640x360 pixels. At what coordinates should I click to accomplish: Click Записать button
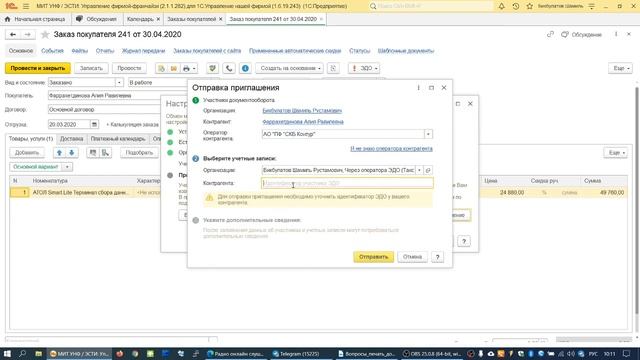click(91, 68)
